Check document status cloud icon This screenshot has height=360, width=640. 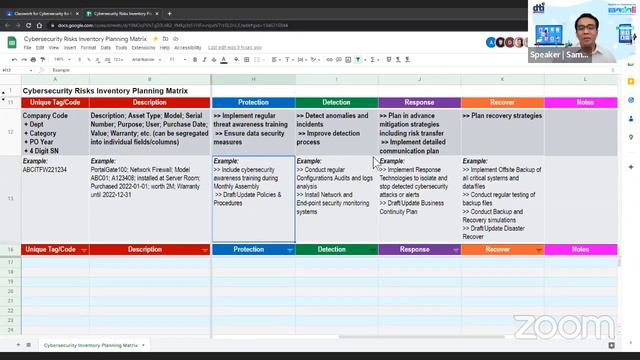[176, 39]
